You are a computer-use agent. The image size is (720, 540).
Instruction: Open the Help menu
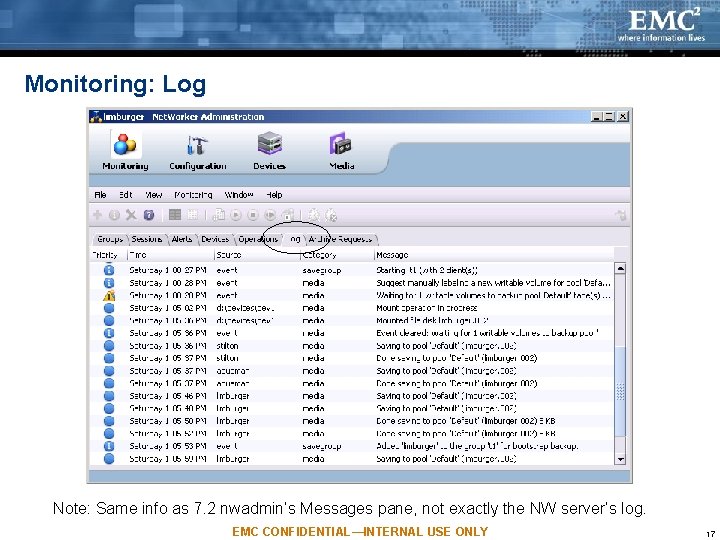tap(274, 195)
